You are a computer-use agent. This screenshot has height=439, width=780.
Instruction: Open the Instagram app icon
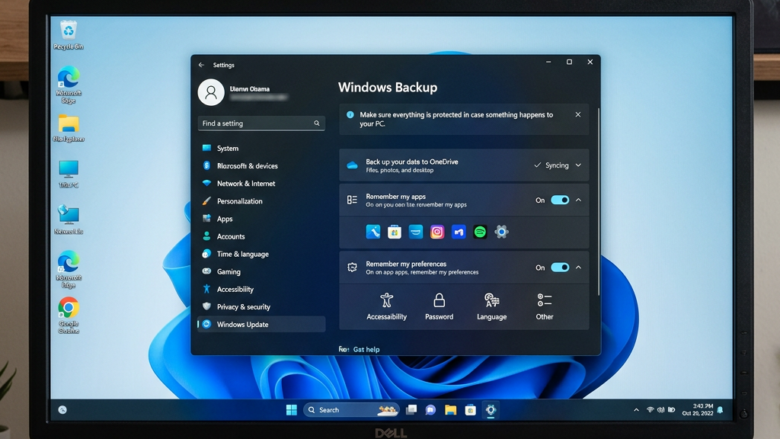coord(437,232)
